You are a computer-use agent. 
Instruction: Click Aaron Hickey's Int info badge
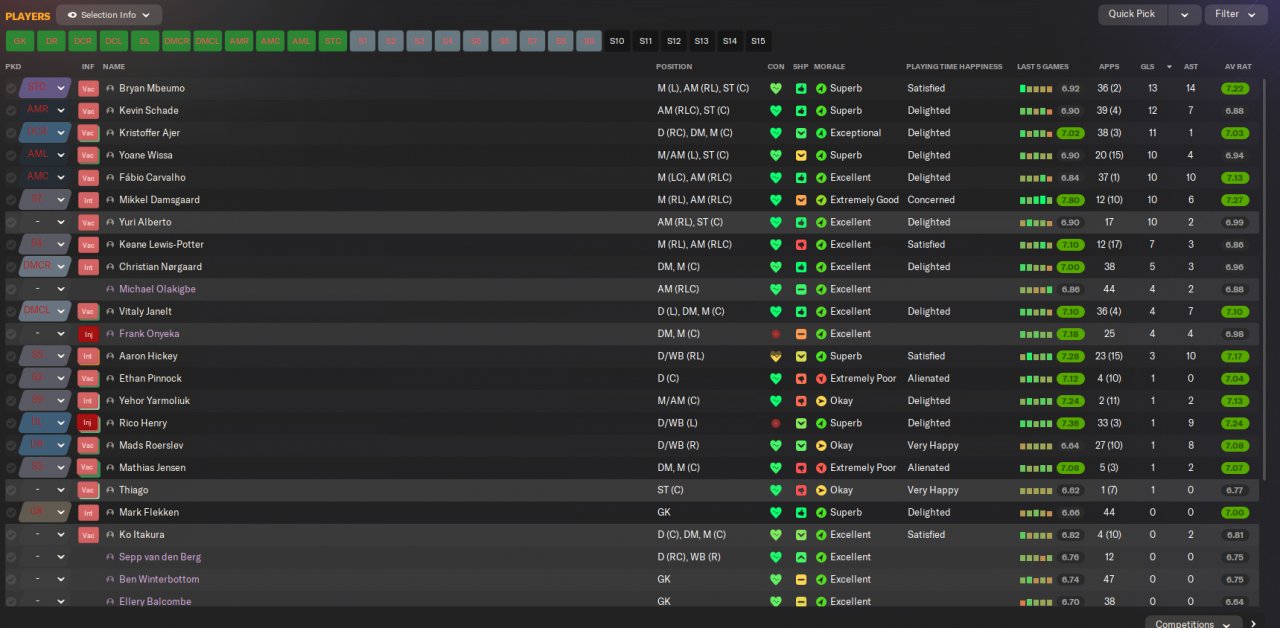88,356
